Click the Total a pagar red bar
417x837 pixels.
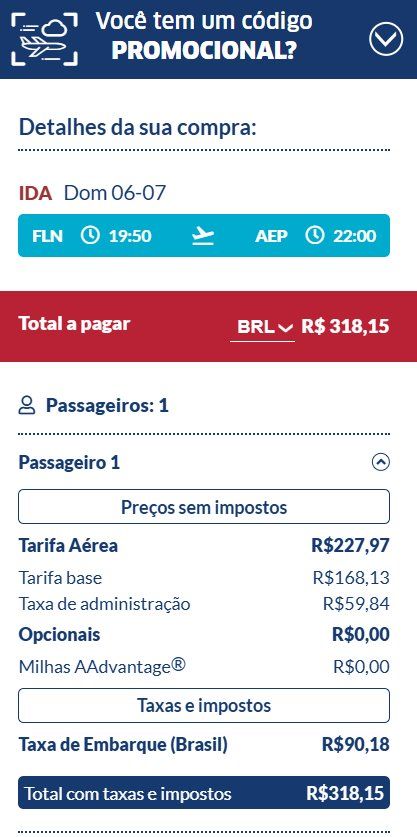click(208, 326)
